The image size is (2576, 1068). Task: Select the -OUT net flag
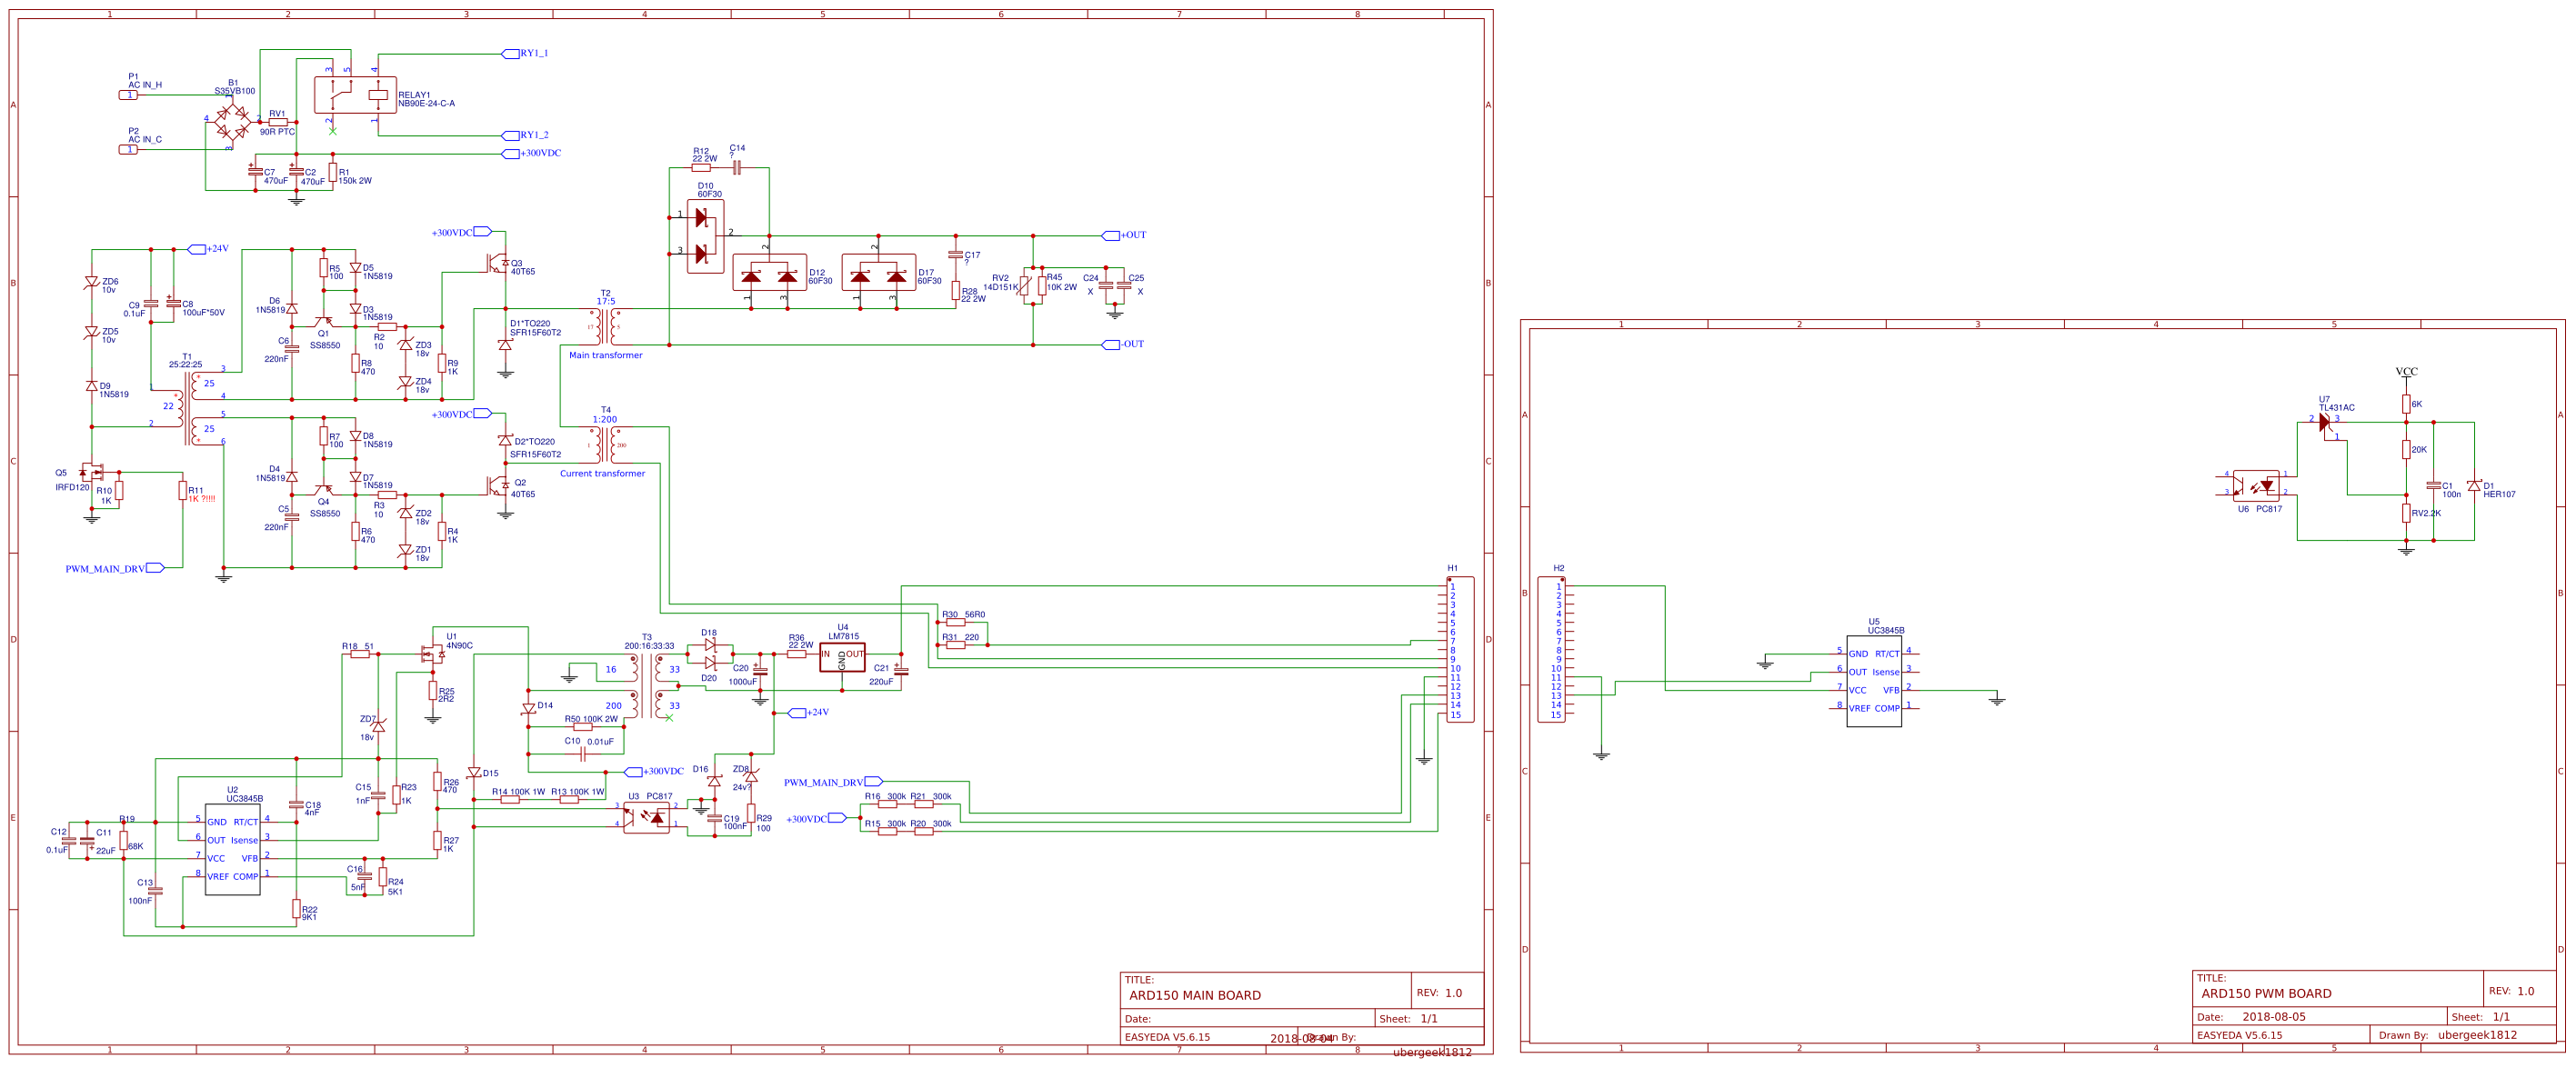click(1123, 345)
